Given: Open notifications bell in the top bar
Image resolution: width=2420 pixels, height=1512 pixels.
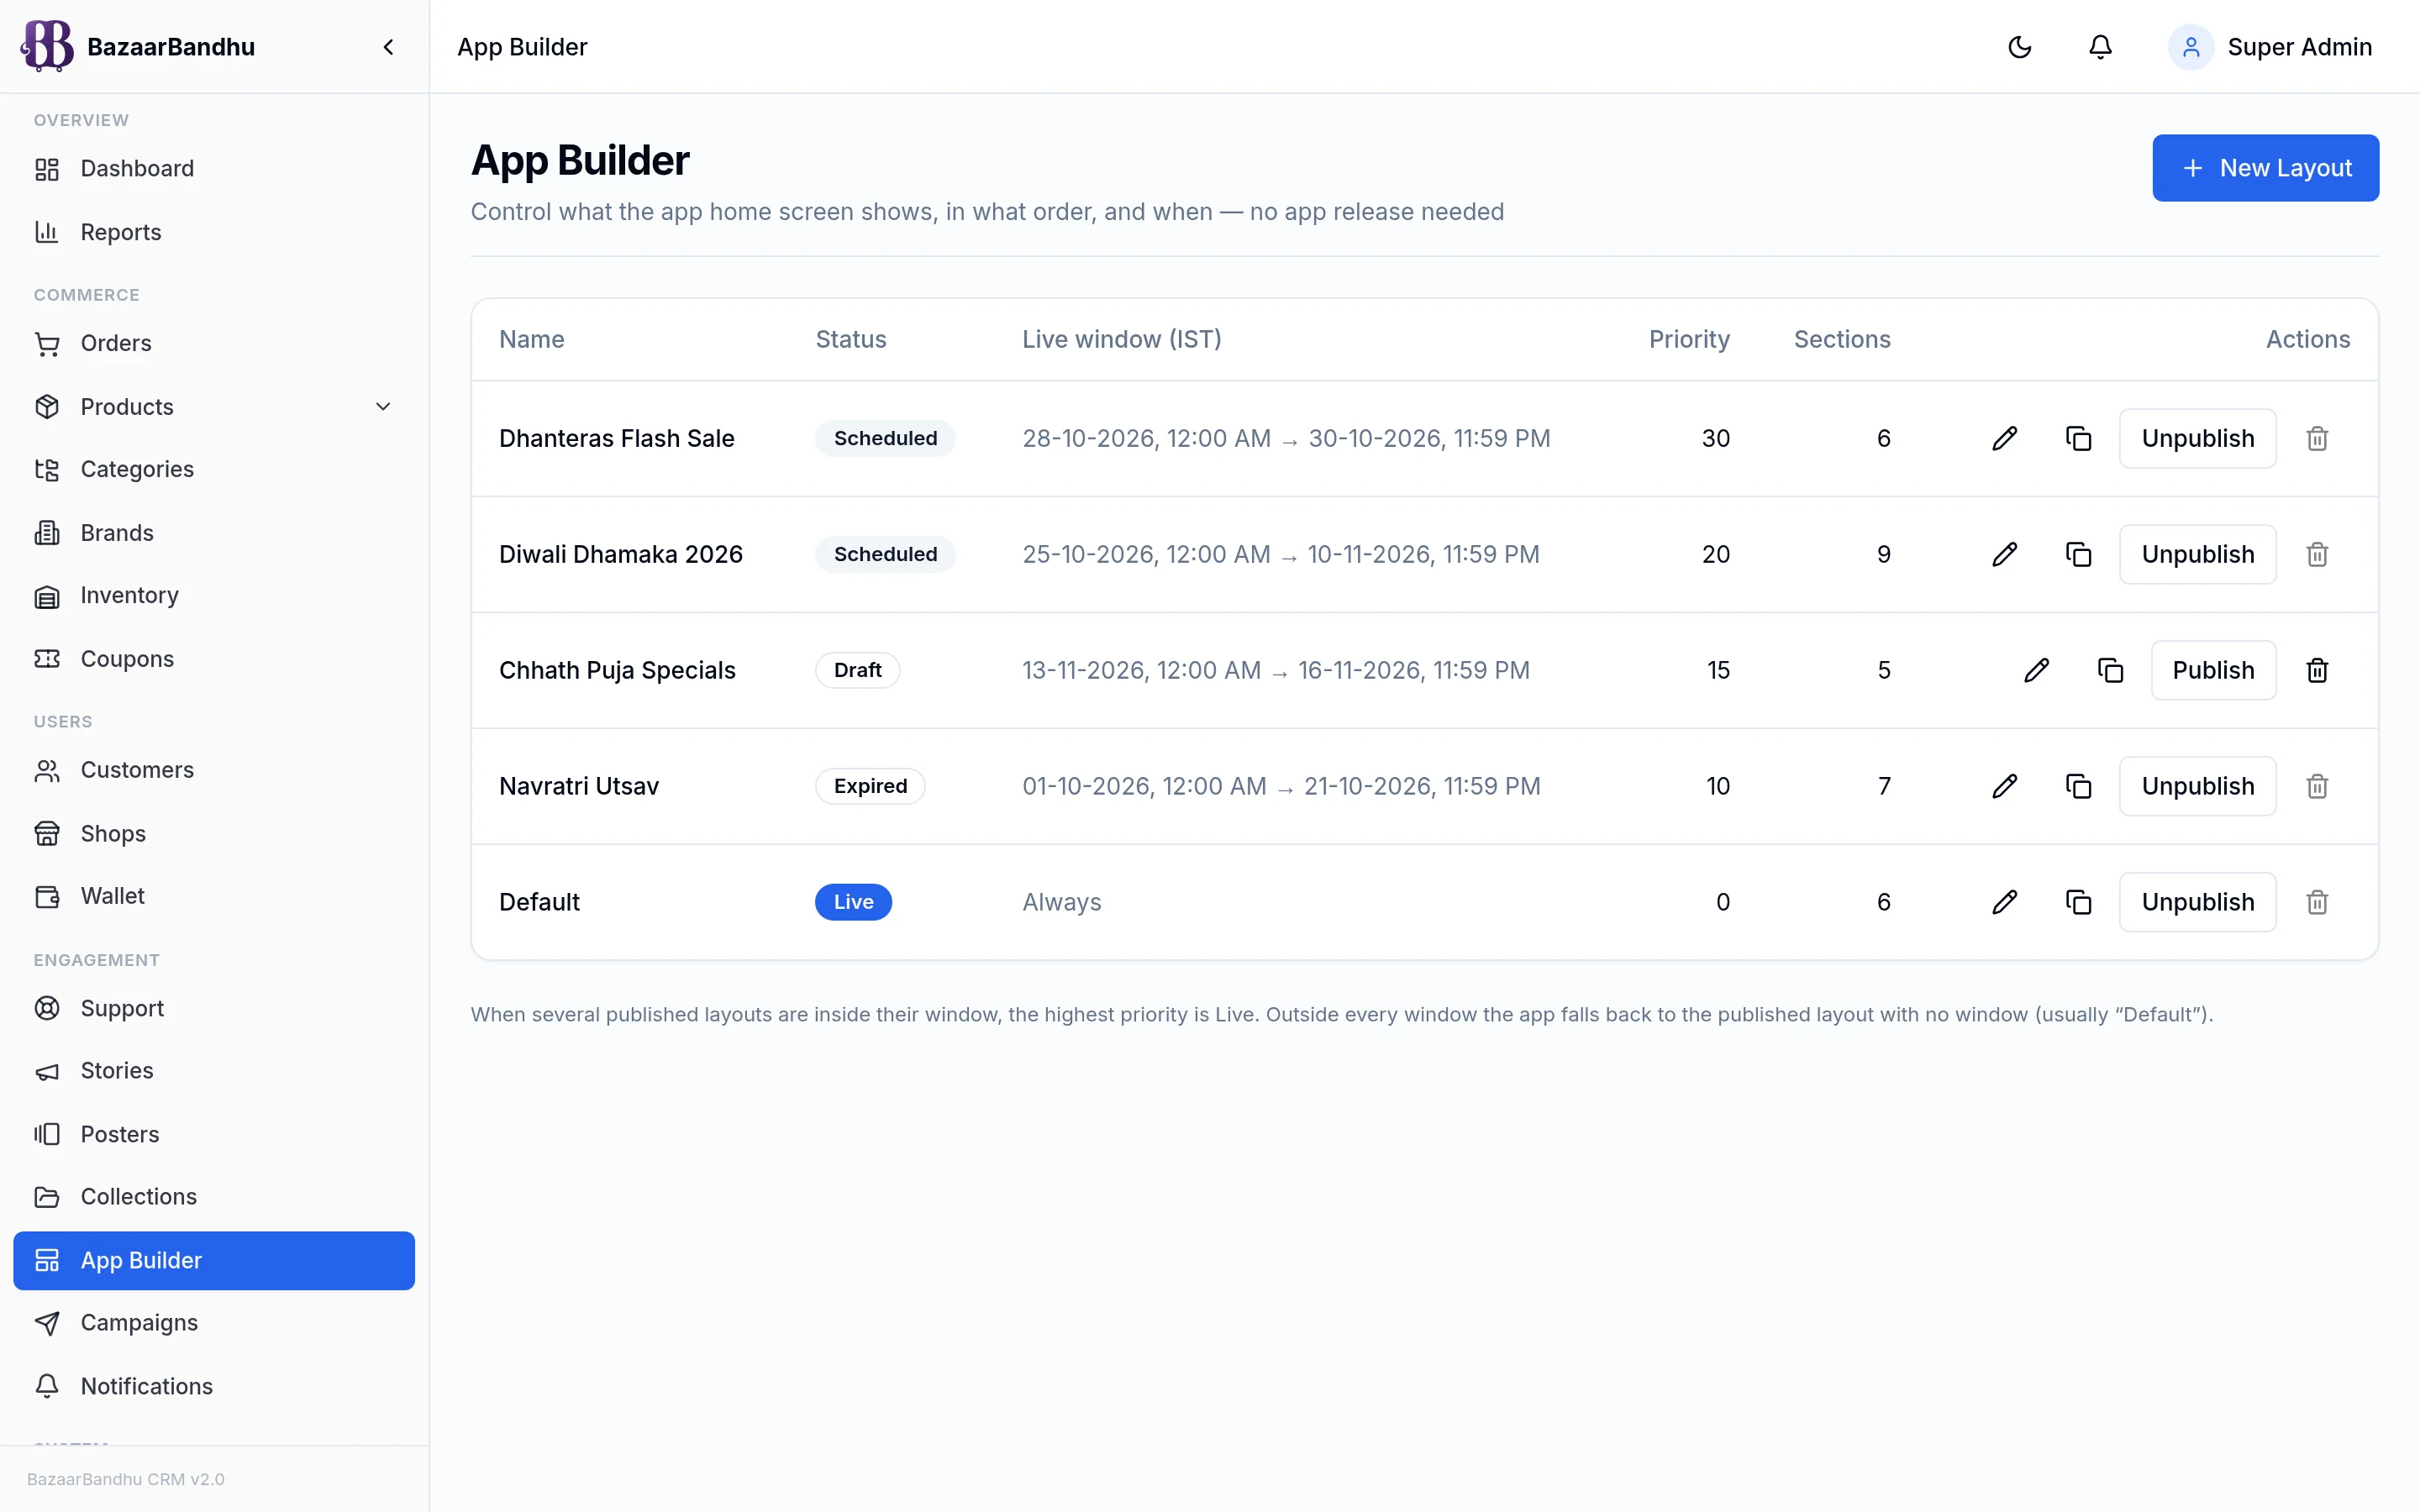Looking at the screenshot, I should (x=2100, y=47).
